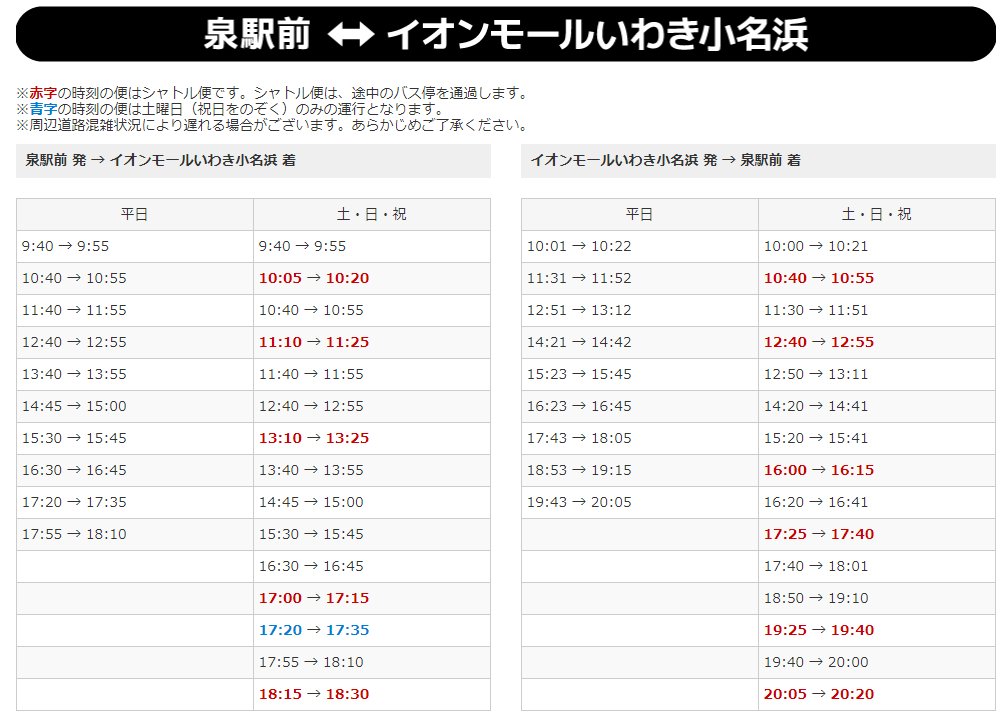Click 平日 header in the 泉駅前 着 table
Viewport: 1005px width, 718px height.
640,214
